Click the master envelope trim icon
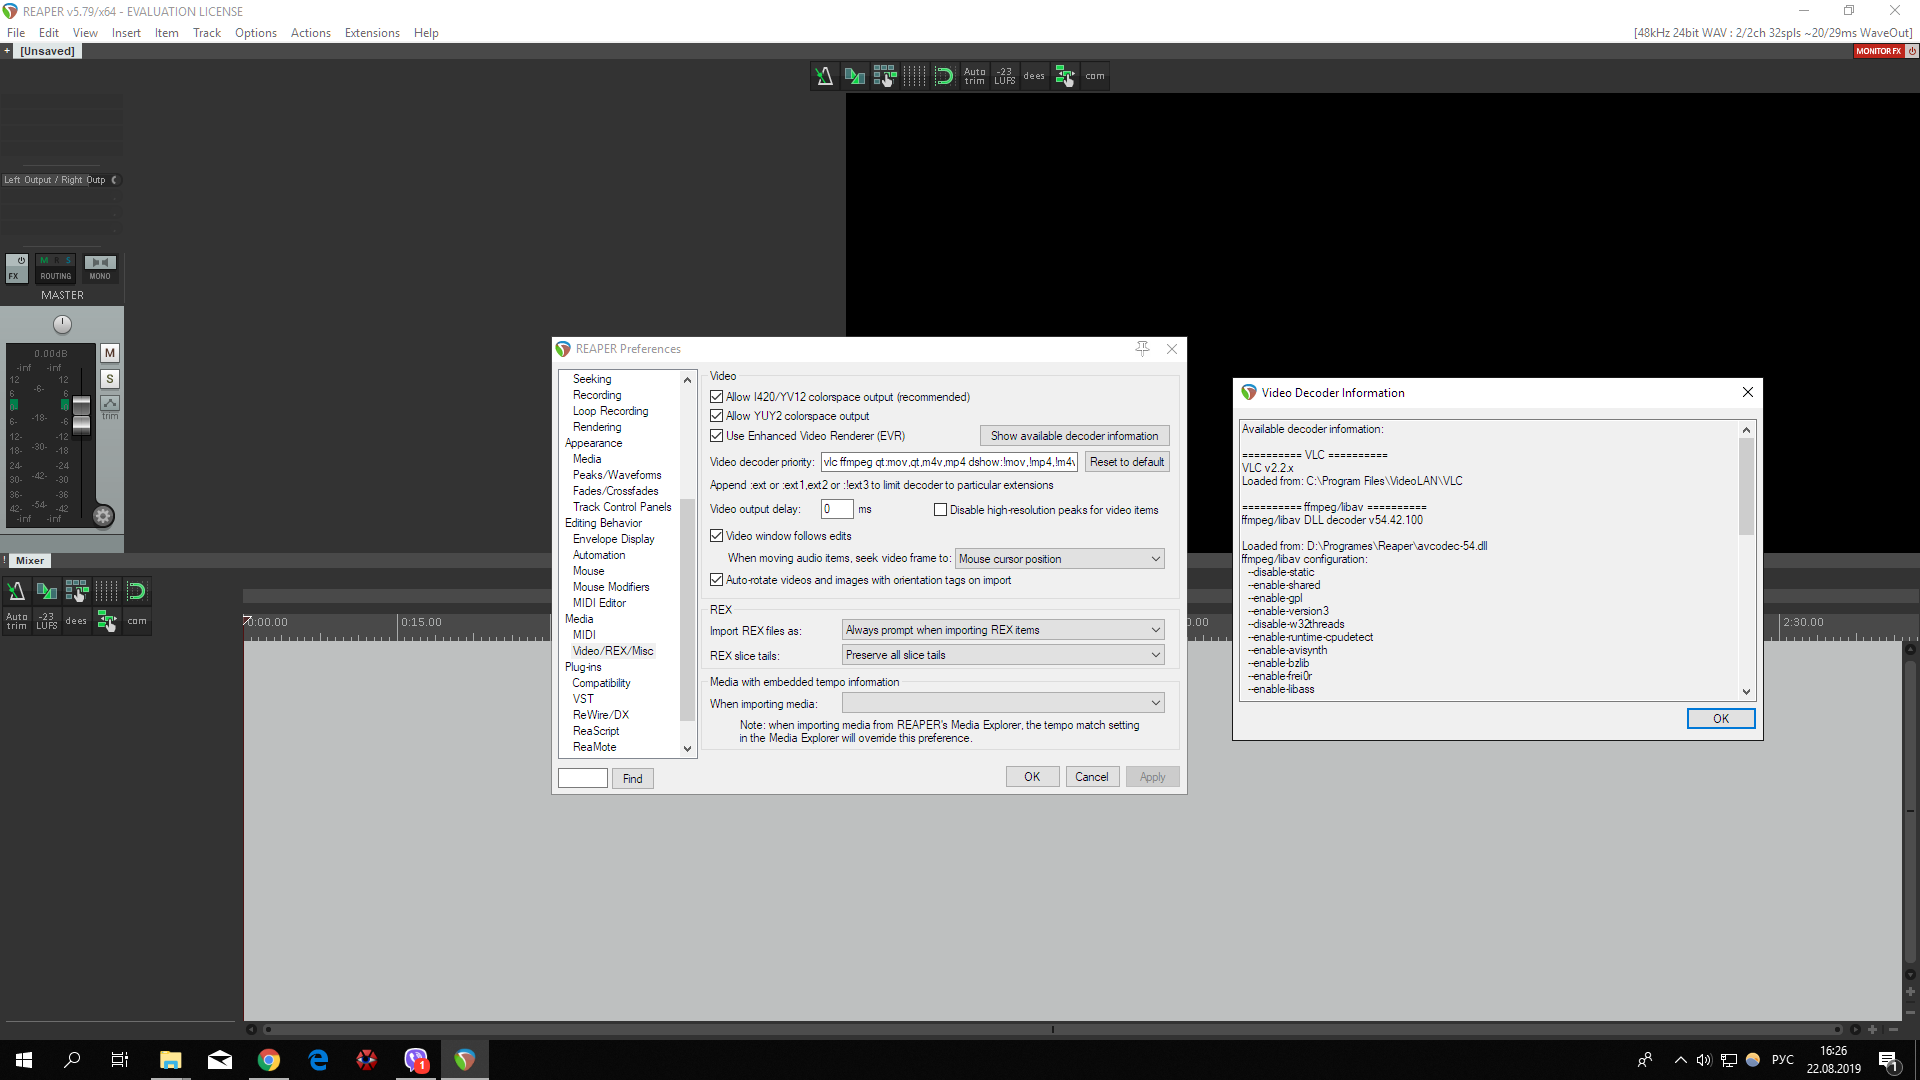1920x1080 pixels. 110,403
